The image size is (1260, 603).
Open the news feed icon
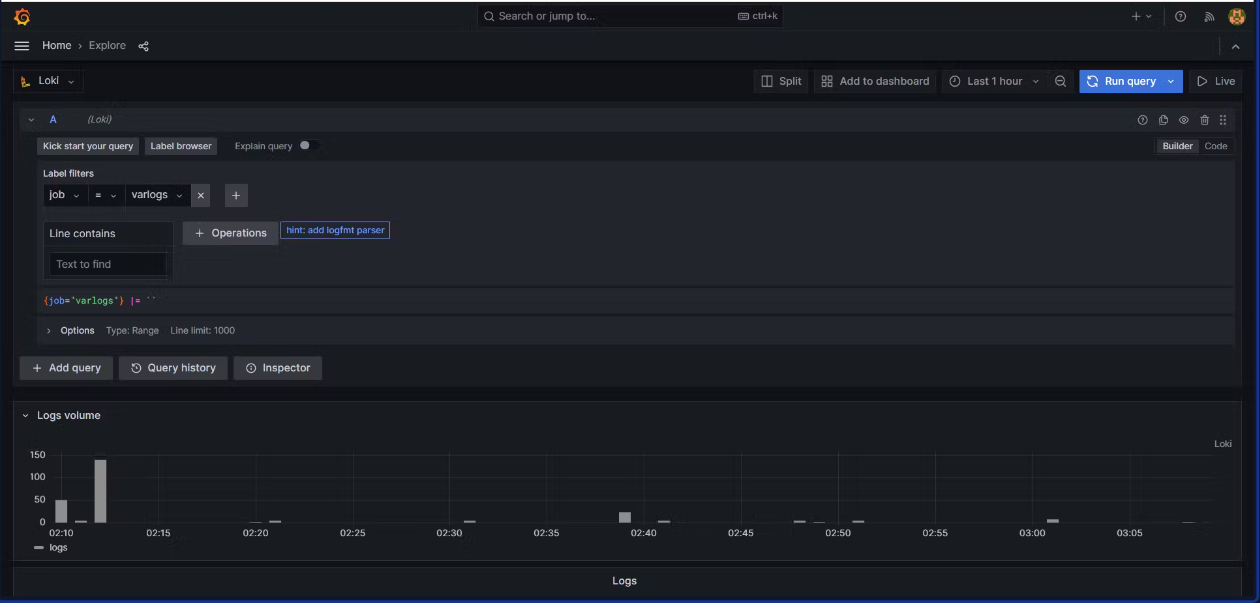click(x=1208, y=17)
